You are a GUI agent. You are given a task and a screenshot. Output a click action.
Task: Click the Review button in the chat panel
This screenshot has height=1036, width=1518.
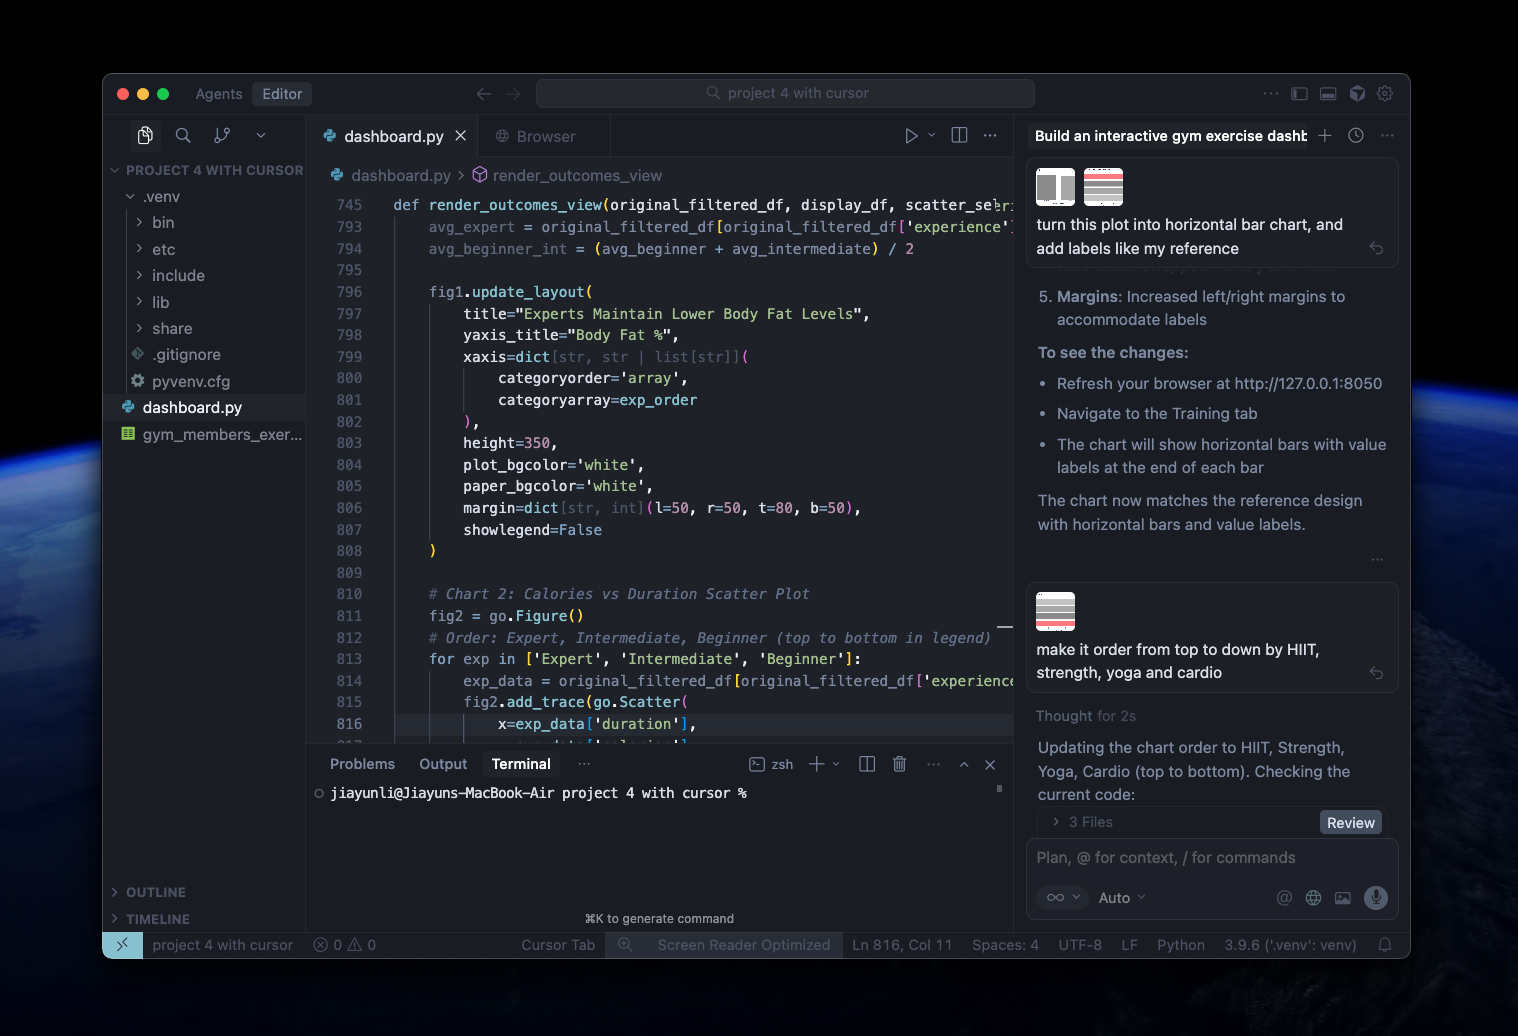(x=1350, y=821)
